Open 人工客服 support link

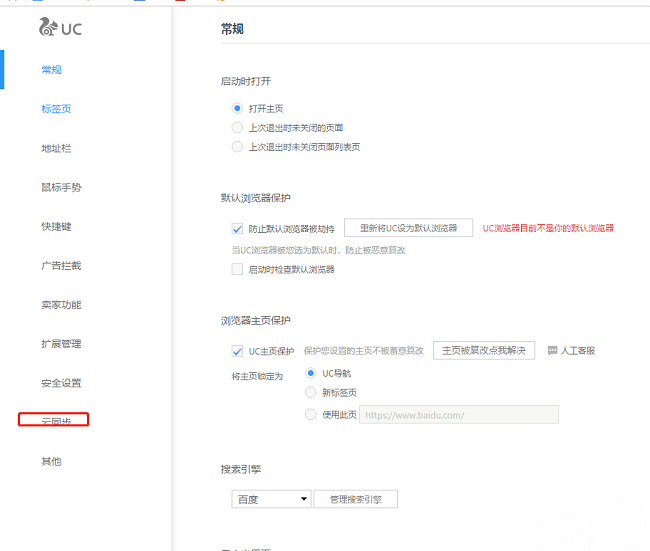pyautogui.click(x=578, y=351)
